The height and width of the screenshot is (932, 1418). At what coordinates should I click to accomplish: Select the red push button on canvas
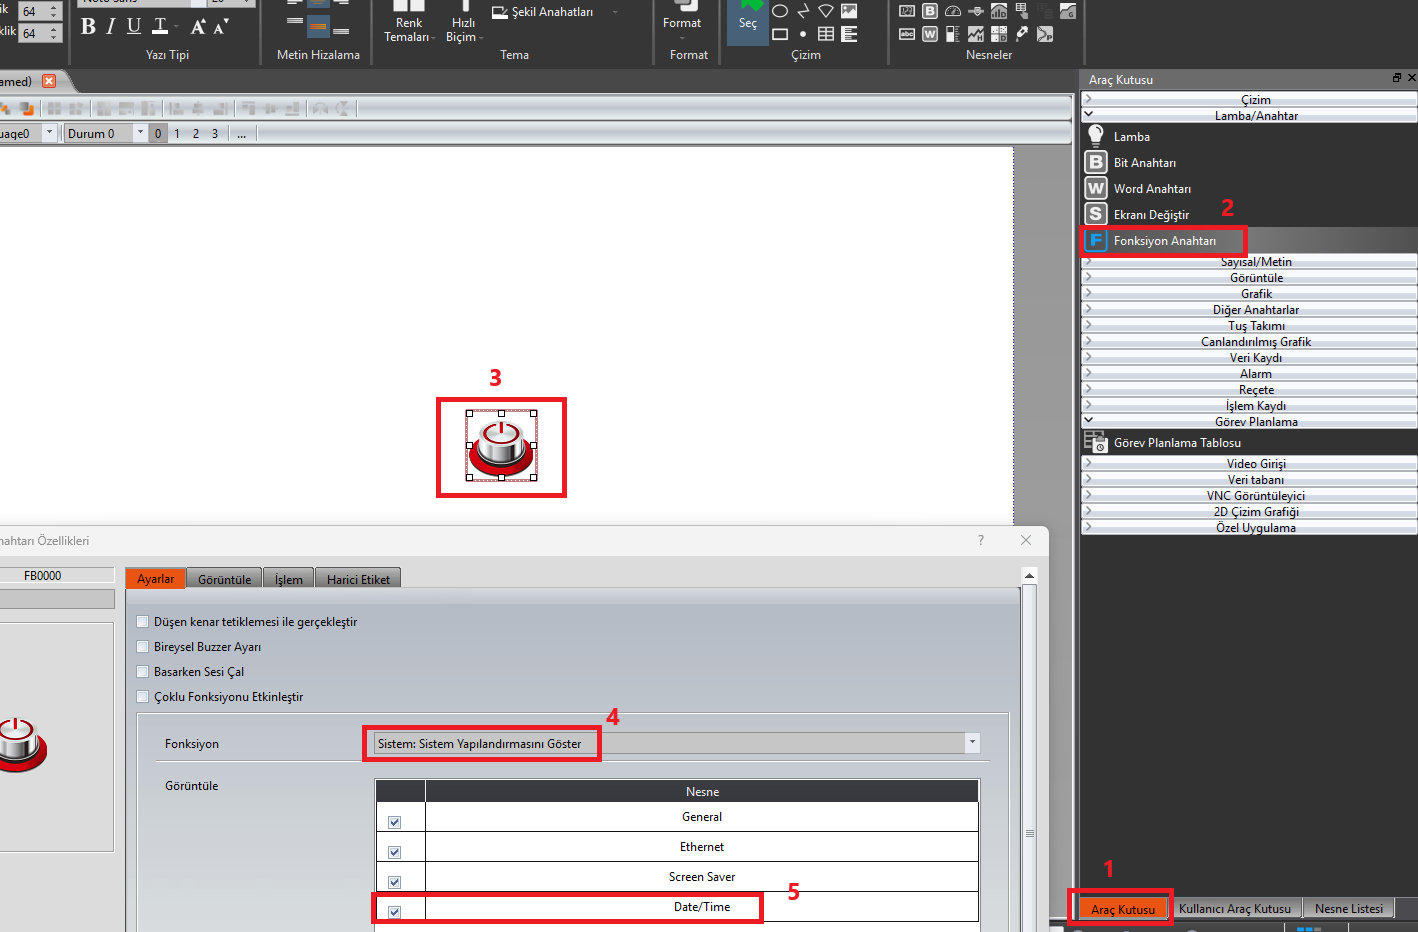501,446
